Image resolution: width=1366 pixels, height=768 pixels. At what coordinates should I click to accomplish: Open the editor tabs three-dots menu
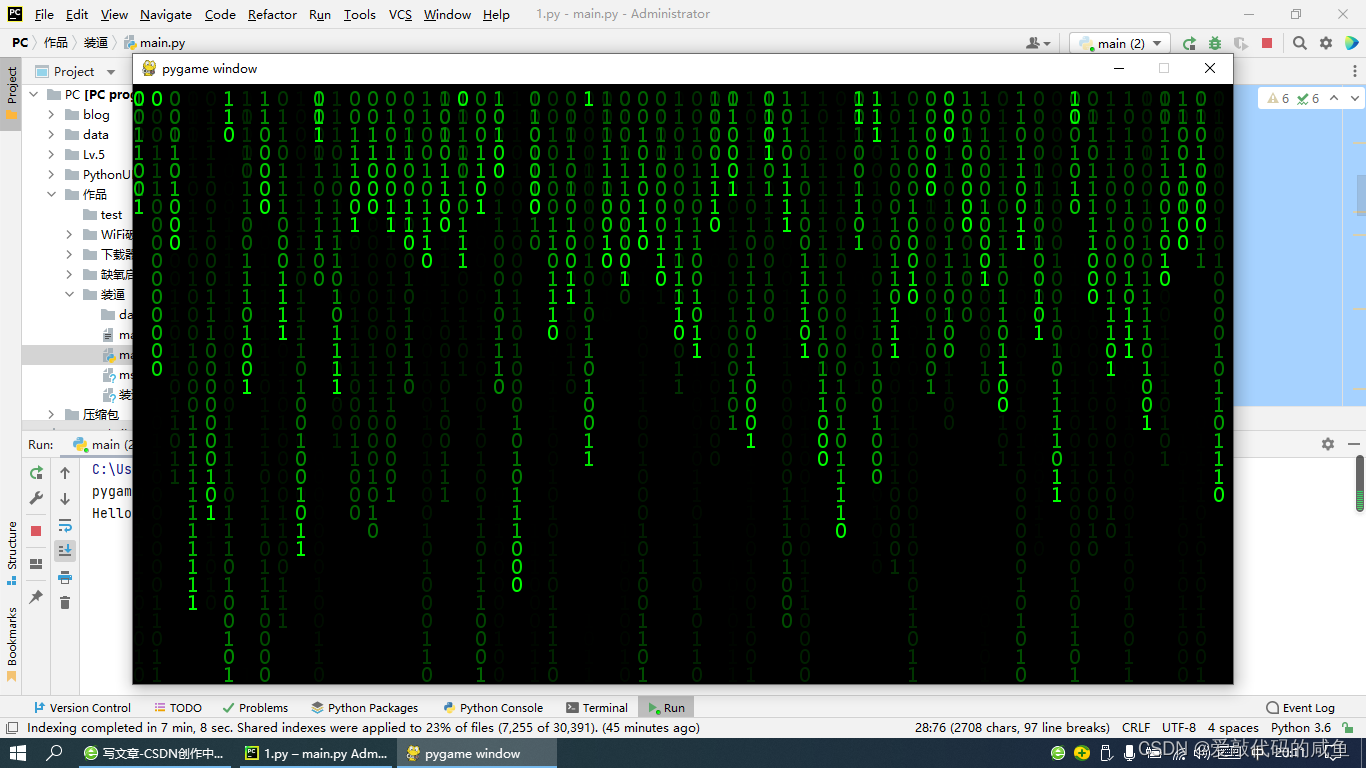point(1356,71)
